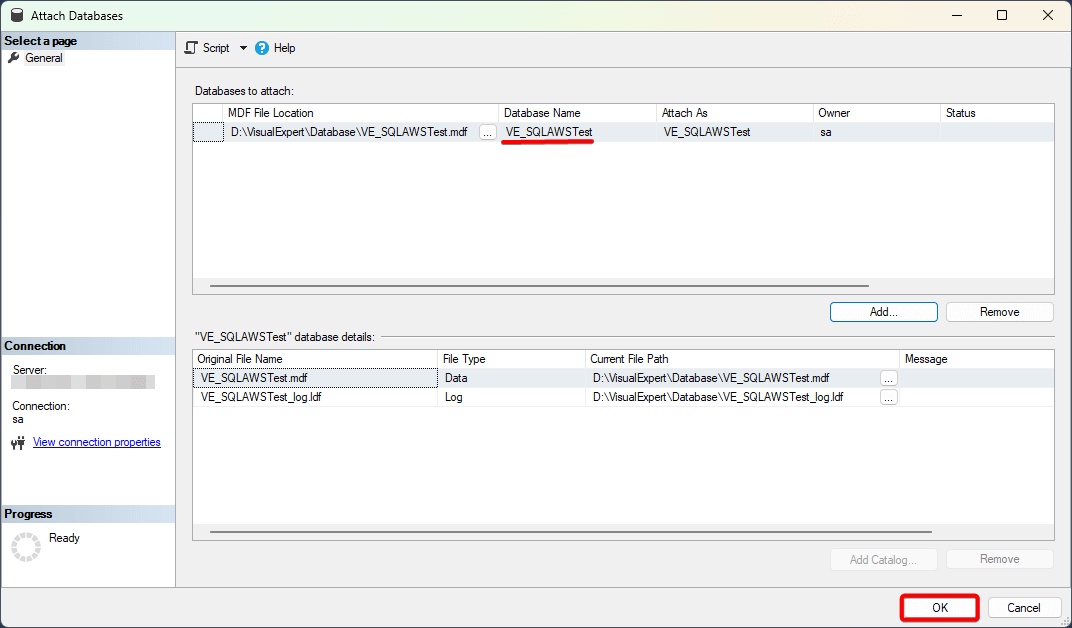
Task: Click the Current File Path column header
Action: tap(742, 359)
